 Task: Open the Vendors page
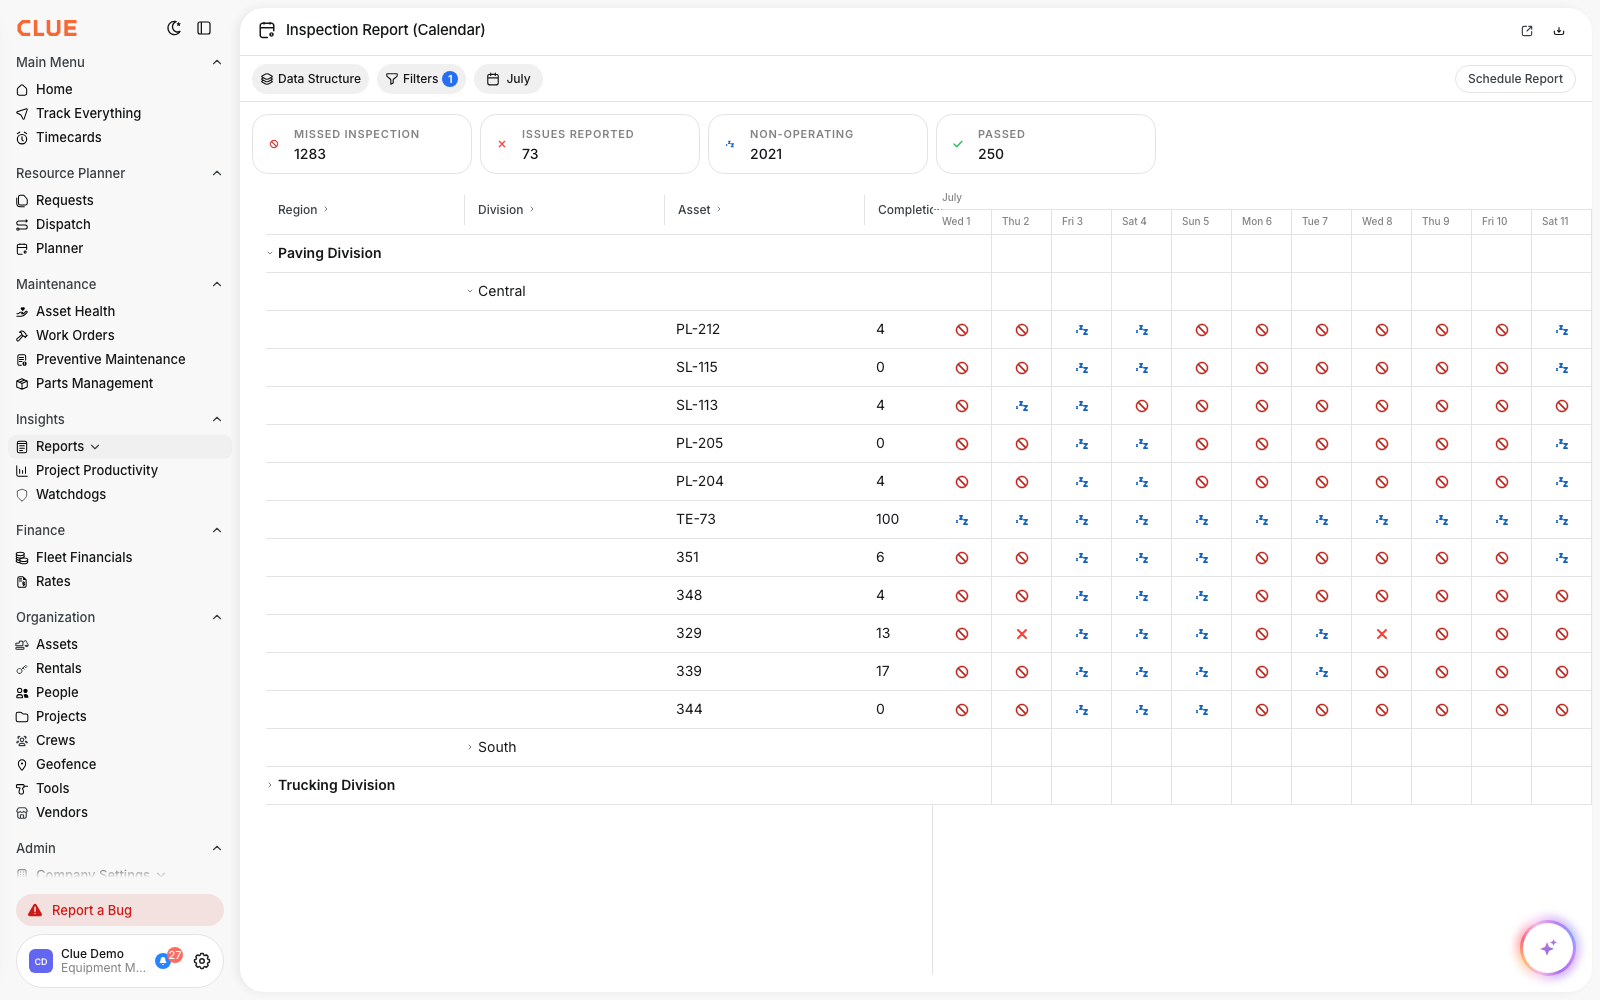click(x=62, y=813)
